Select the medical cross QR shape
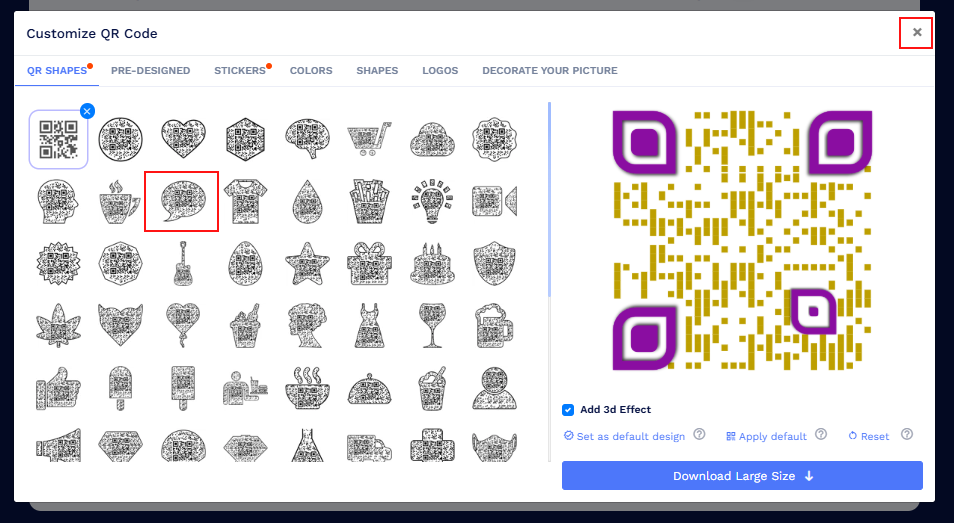Viewport: 954px width, 523px height. pyautogui.click(x=433, y=445)
